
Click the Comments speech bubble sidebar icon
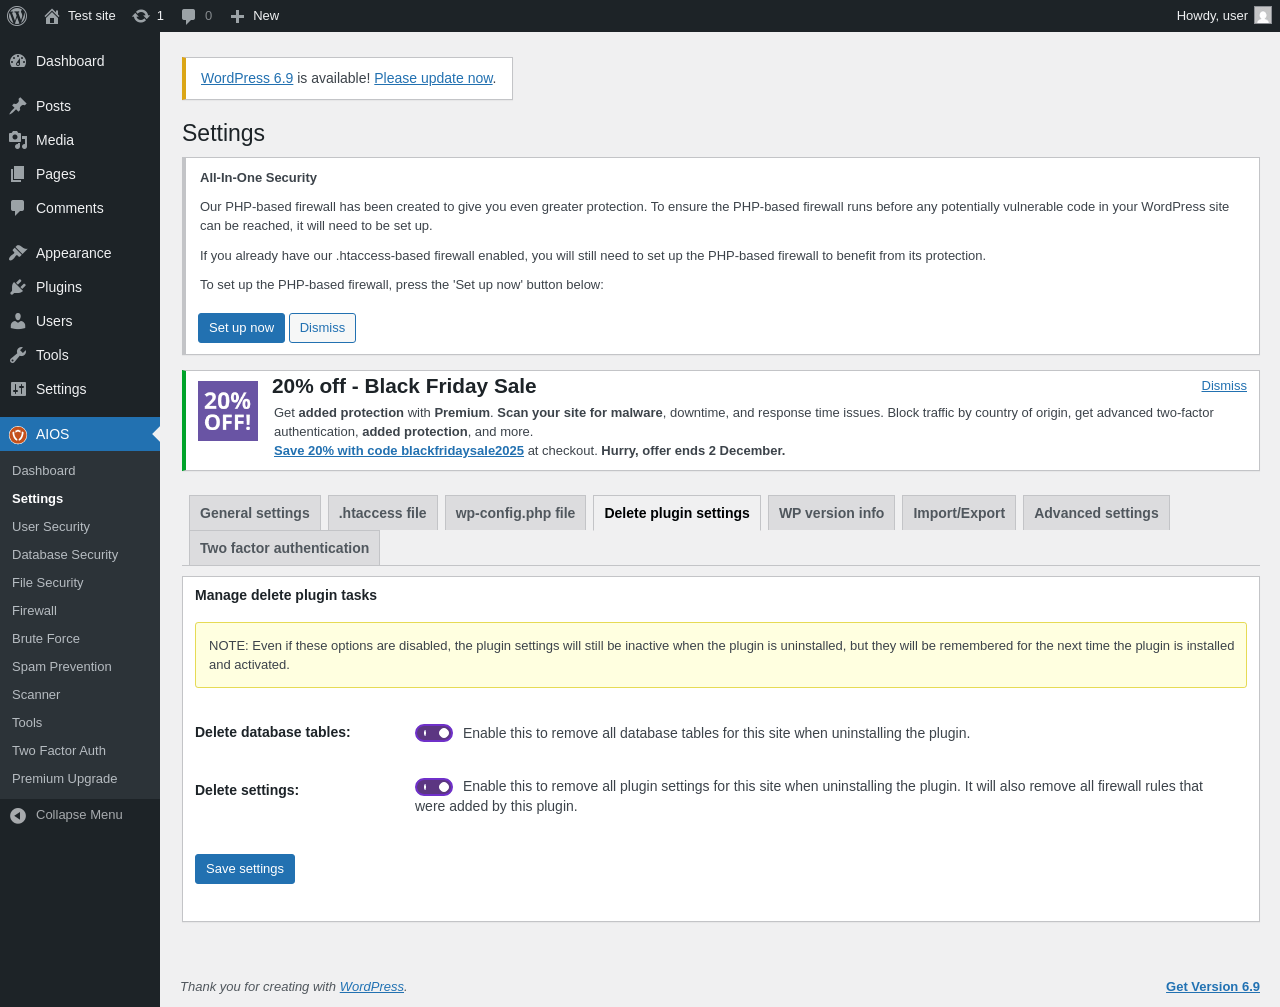(18, 208)
